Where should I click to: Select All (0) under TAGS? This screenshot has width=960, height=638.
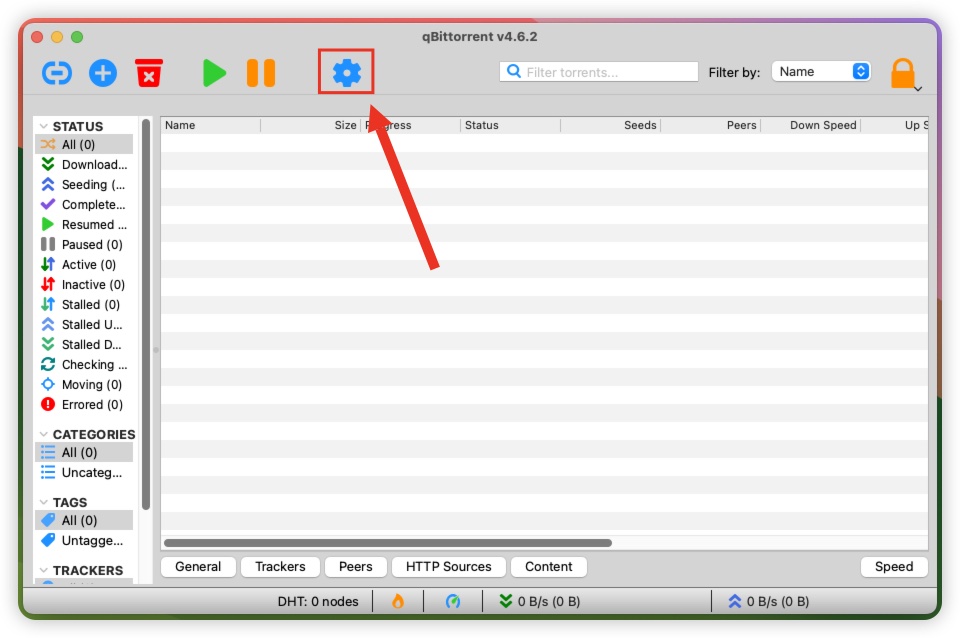84,520
